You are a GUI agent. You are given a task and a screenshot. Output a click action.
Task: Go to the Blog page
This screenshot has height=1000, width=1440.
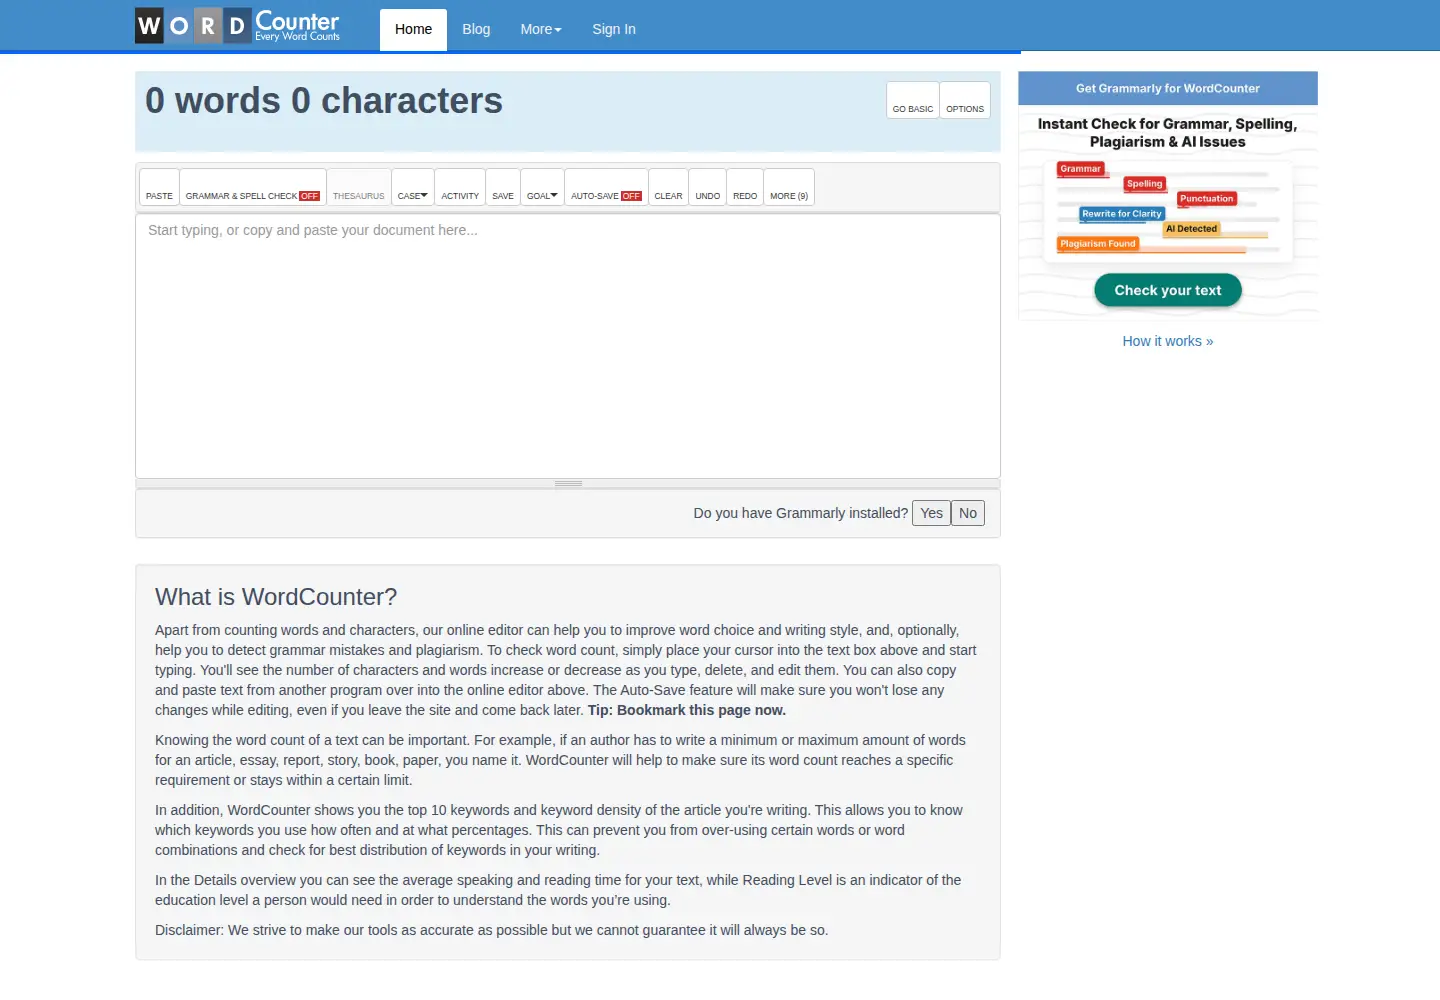(476, 30)
